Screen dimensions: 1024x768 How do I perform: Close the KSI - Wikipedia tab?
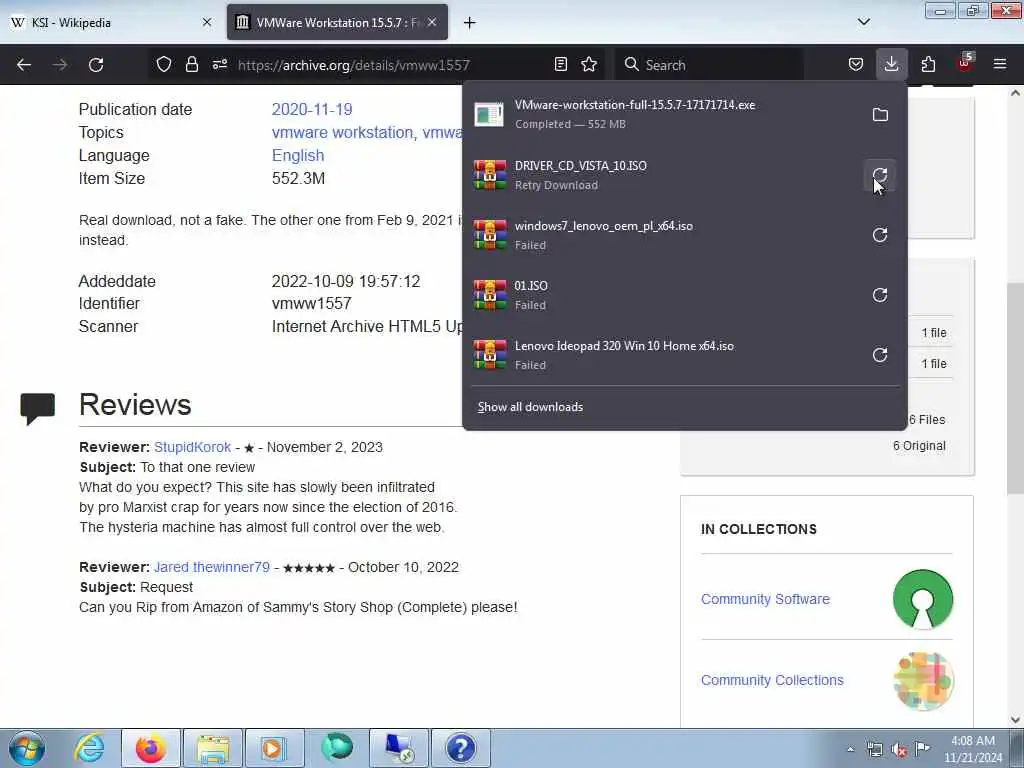(207, 22)
